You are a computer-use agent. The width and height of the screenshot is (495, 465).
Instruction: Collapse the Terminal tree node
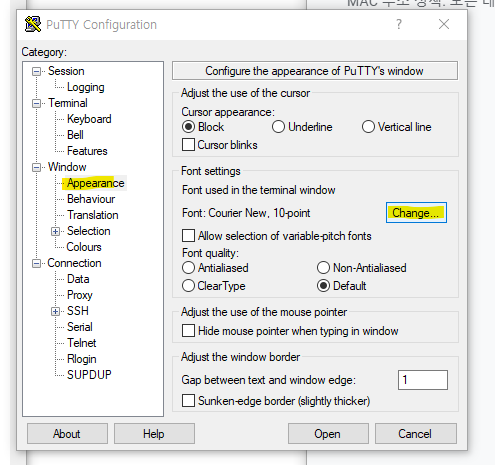point(36,104)
